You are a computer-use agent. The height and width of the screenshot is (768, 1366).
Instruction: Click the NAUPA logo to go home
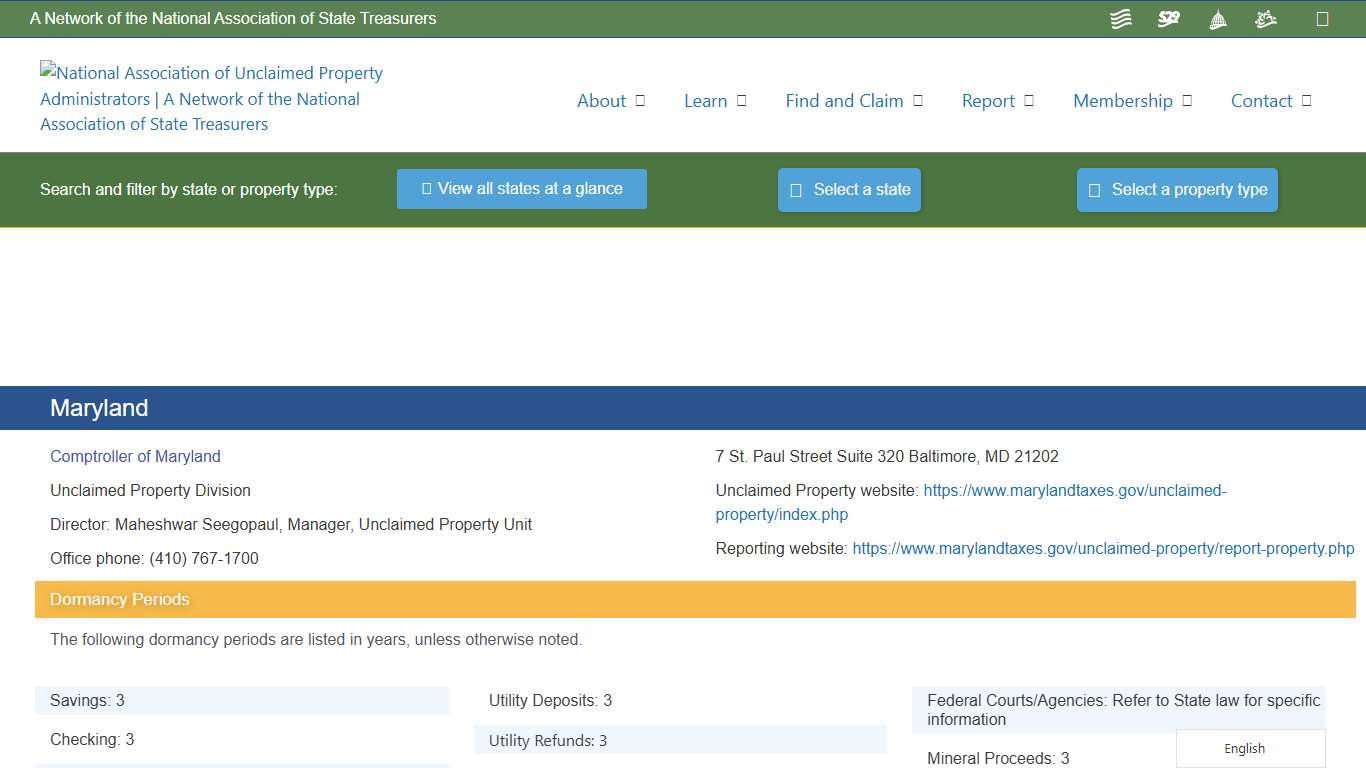[210, 97]
